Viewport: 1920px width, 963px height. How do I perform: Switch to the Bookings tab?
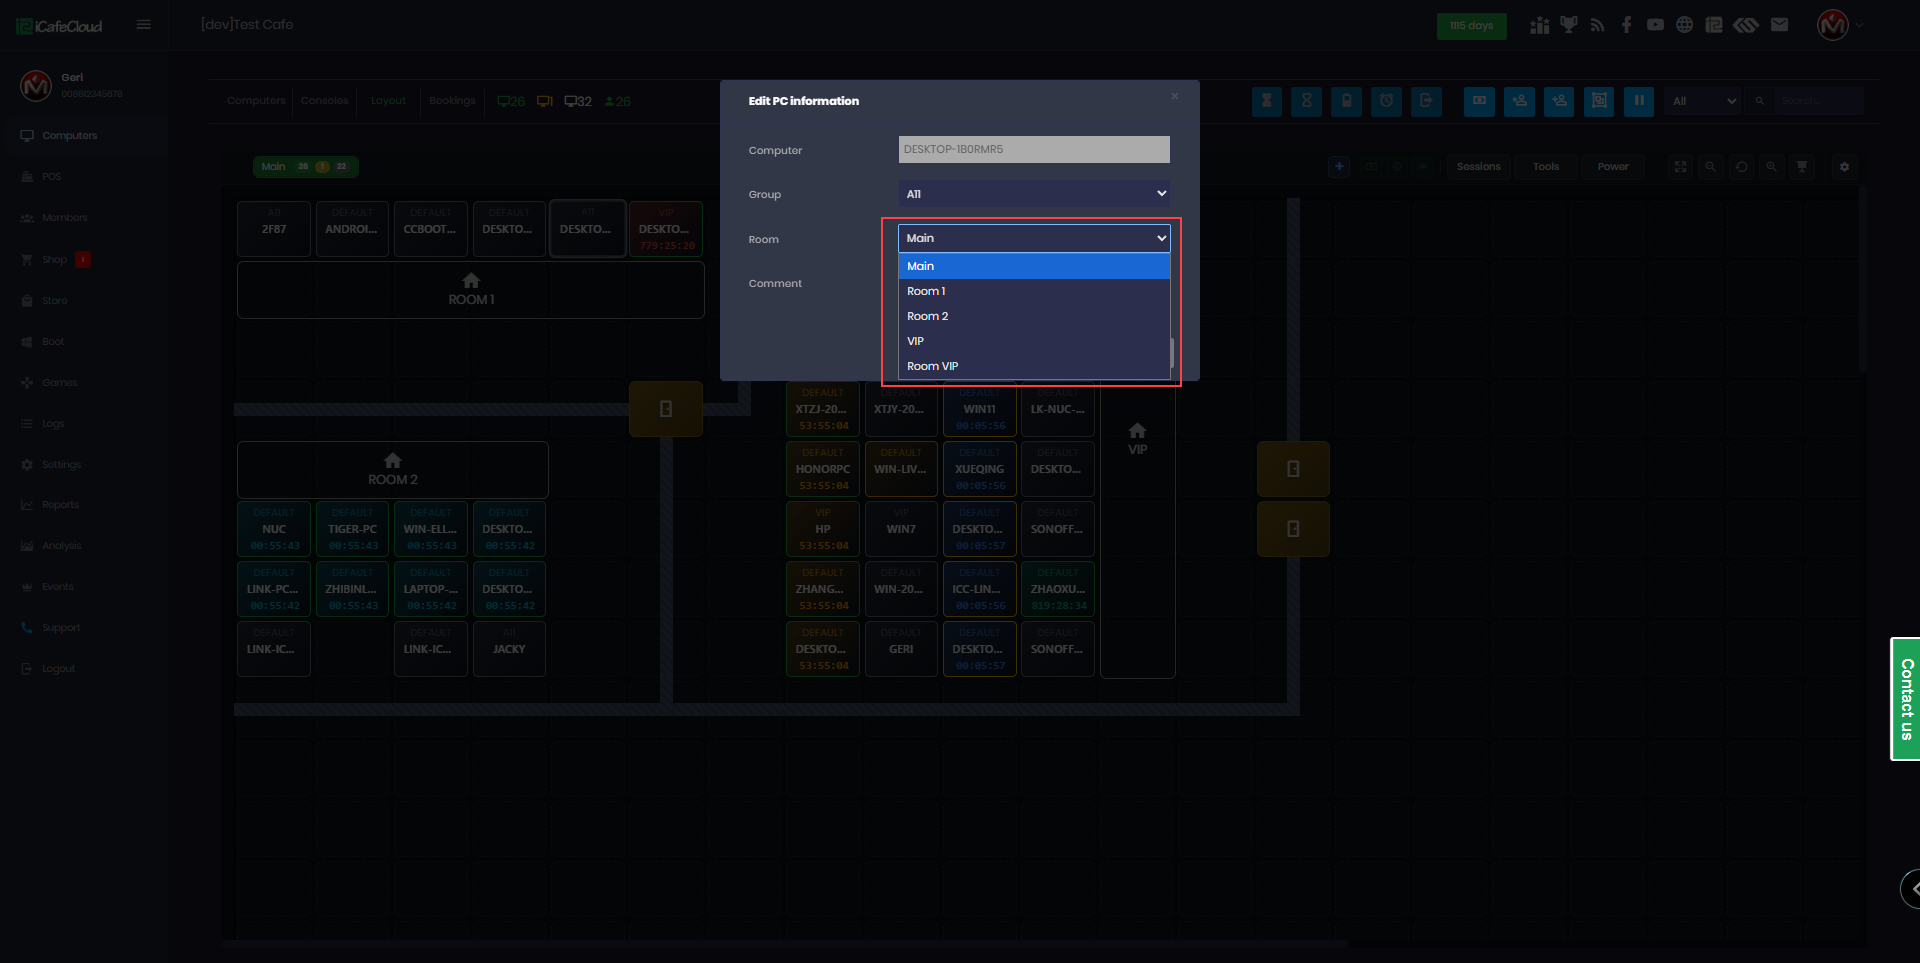point(452,101)
